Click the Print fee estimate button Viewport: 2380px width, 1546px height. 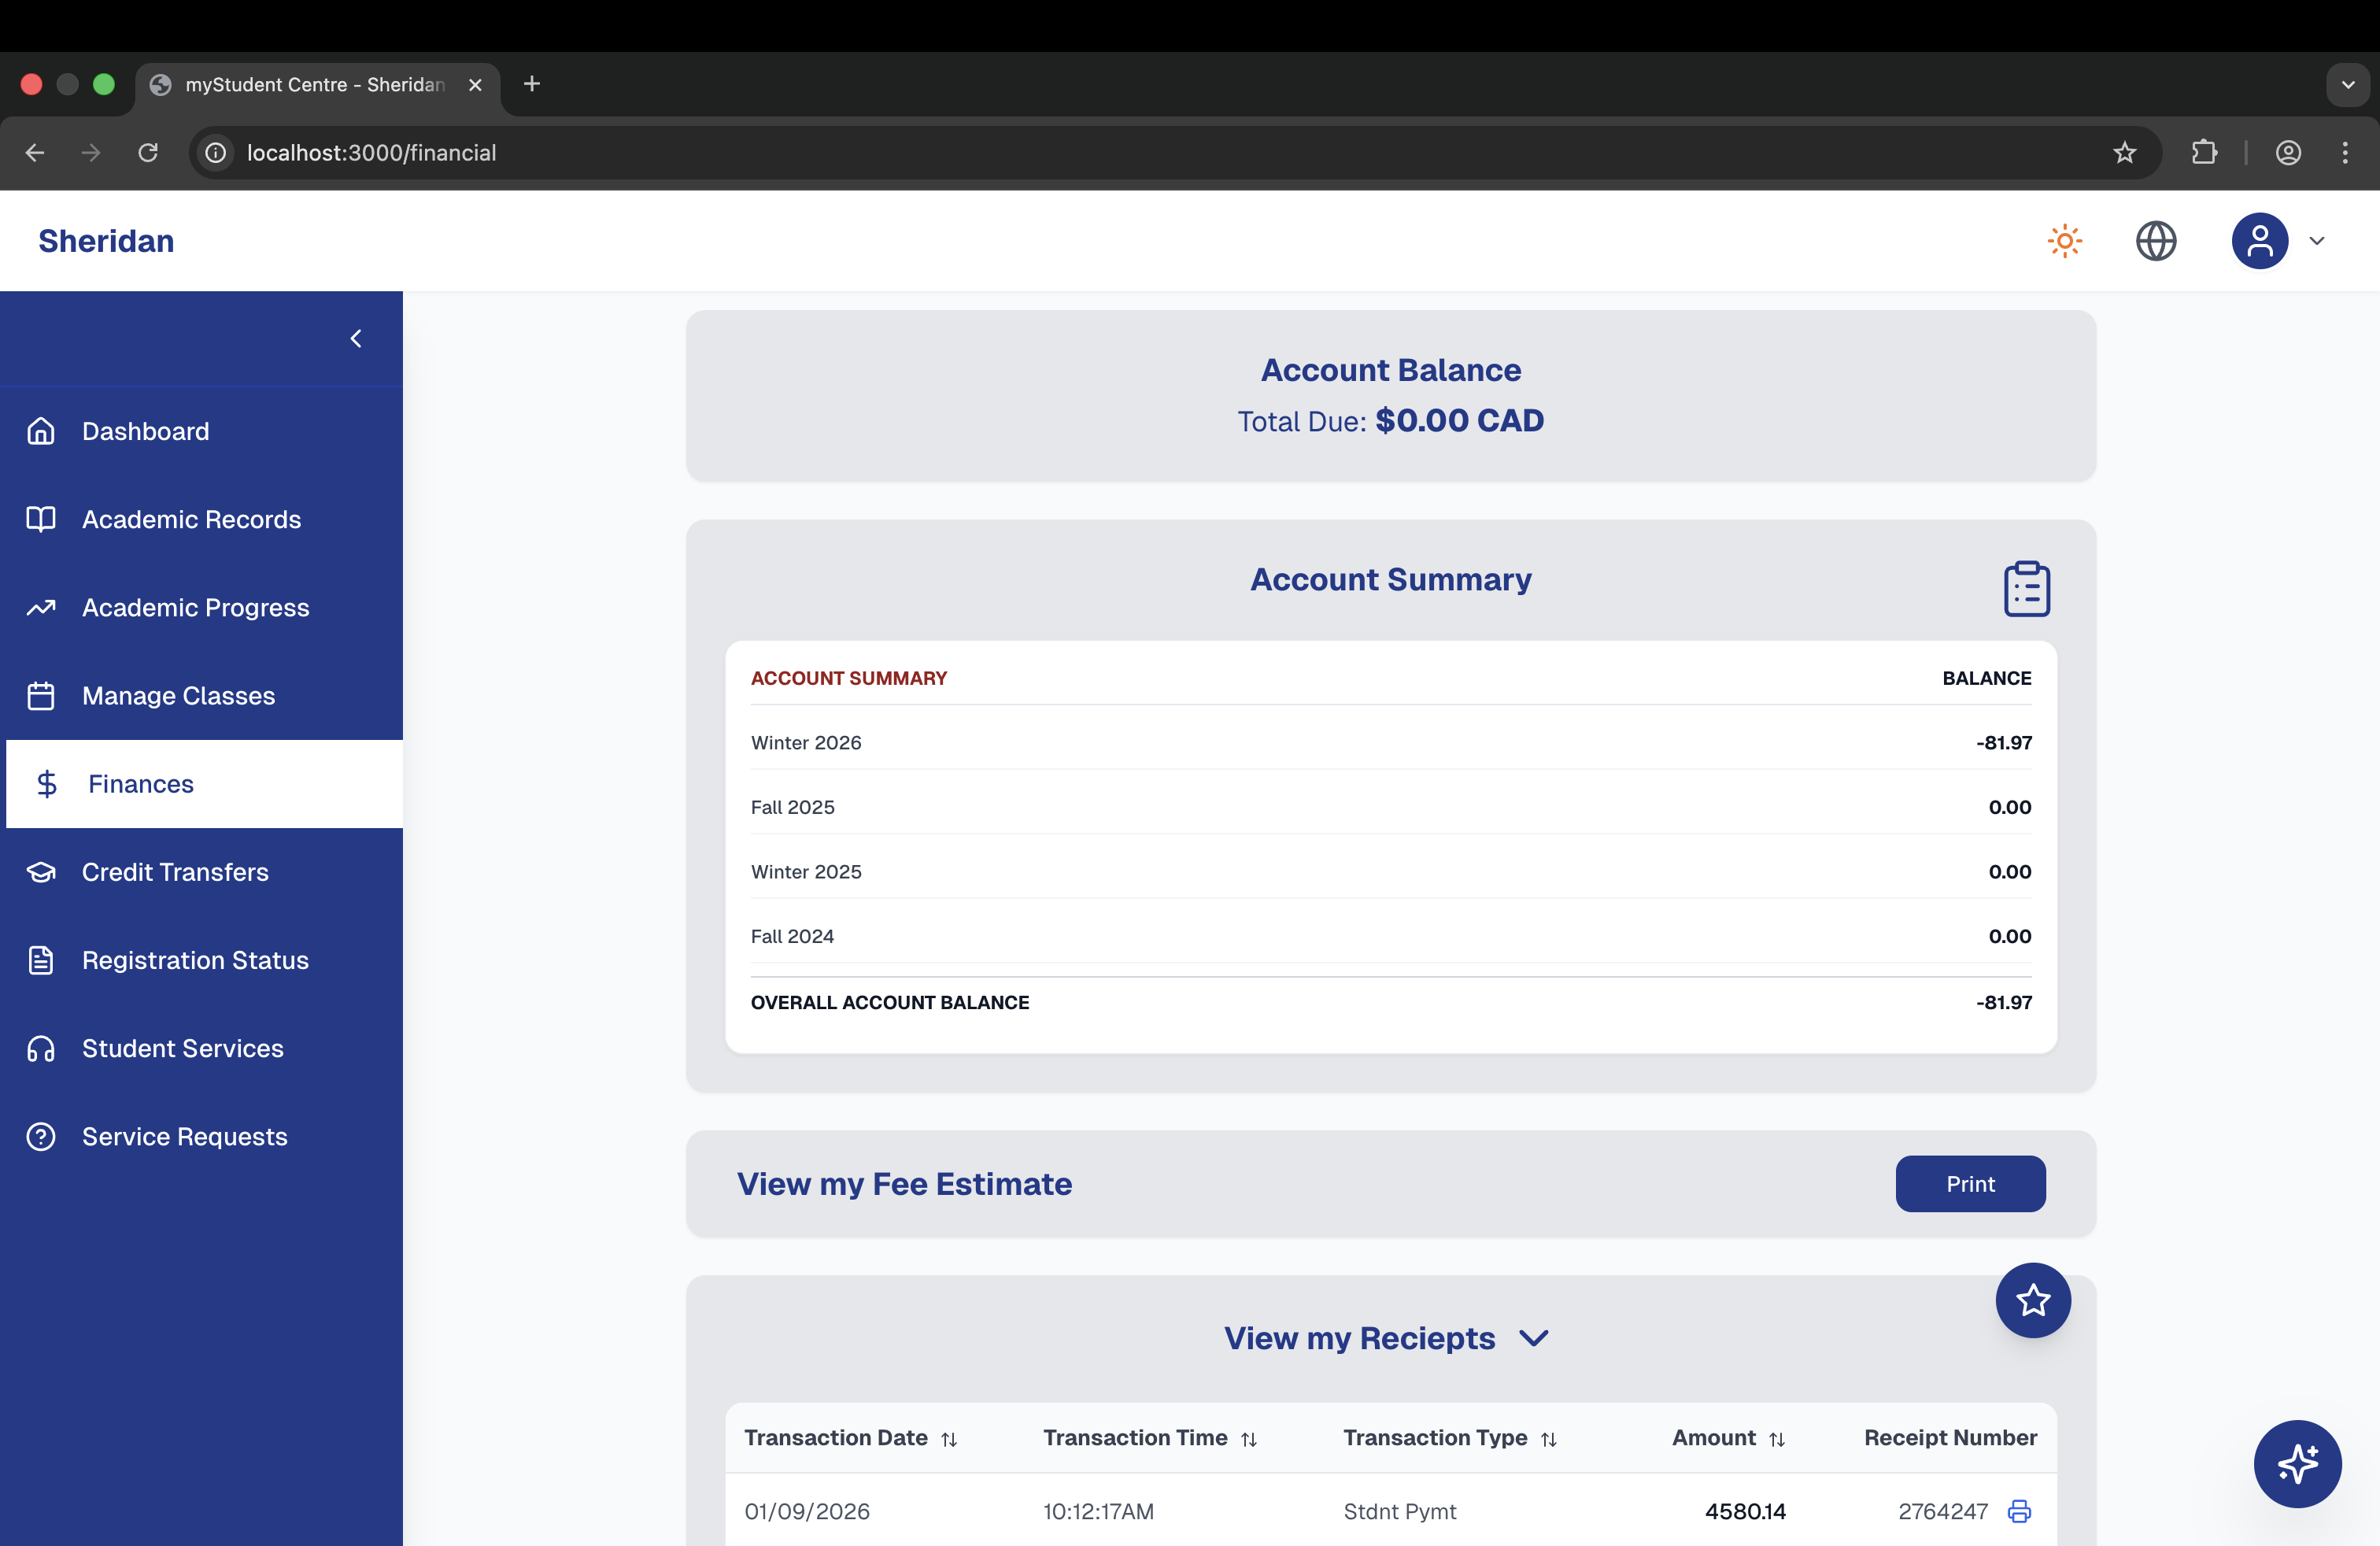(1969, 1184)
